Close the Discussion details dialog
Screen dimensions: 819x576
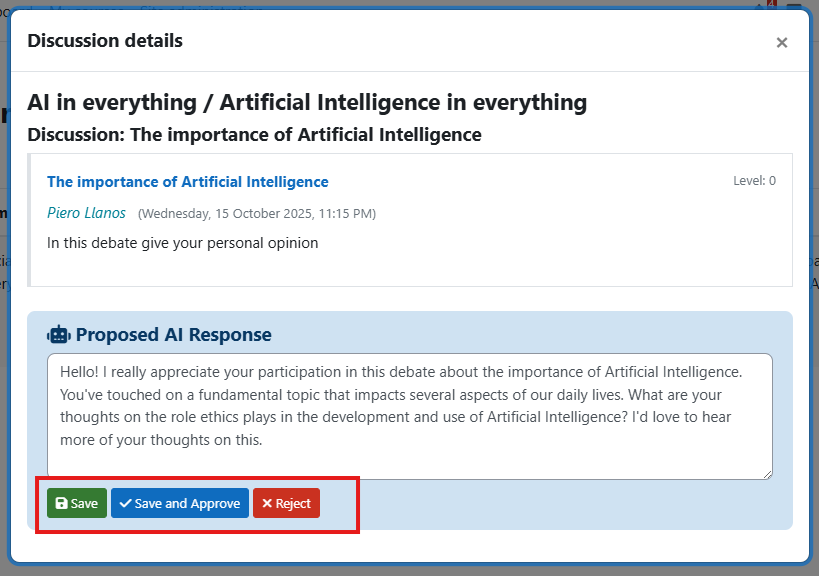(x=782, y=42)
